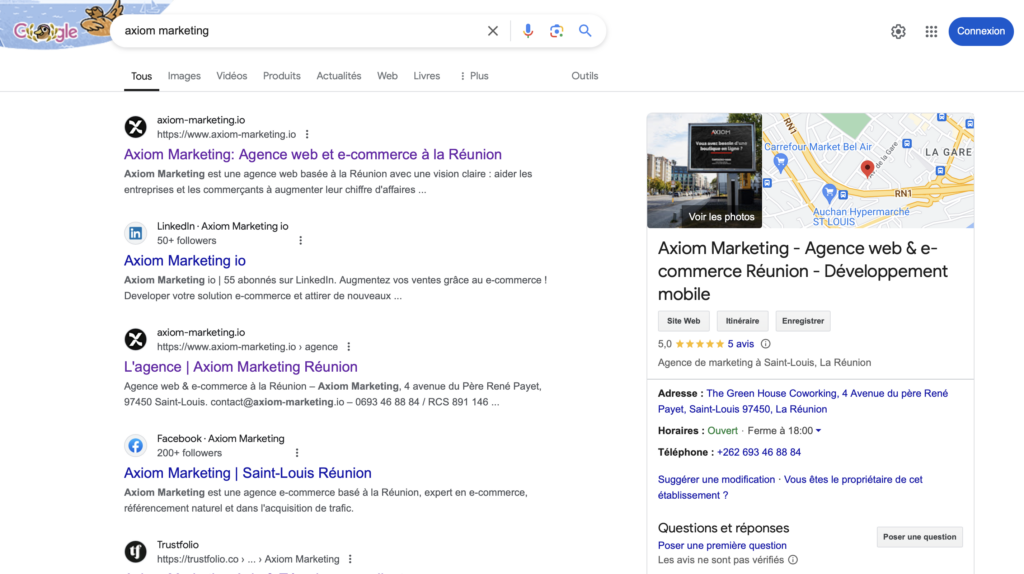The image size is (1024, 574).
Task: Click Poser une première question link
Action: coord(722,545)
